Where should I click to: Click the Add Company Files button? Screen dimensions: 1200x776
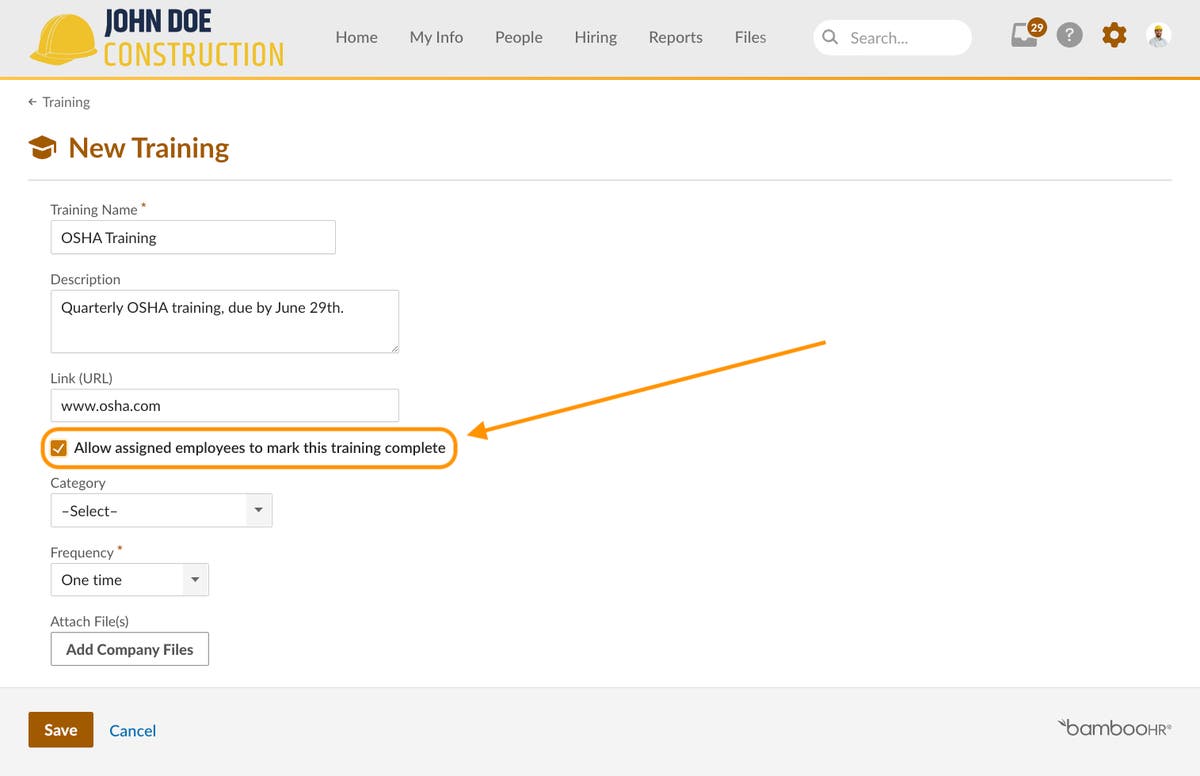pyautogui.click(x=129, y=648)
